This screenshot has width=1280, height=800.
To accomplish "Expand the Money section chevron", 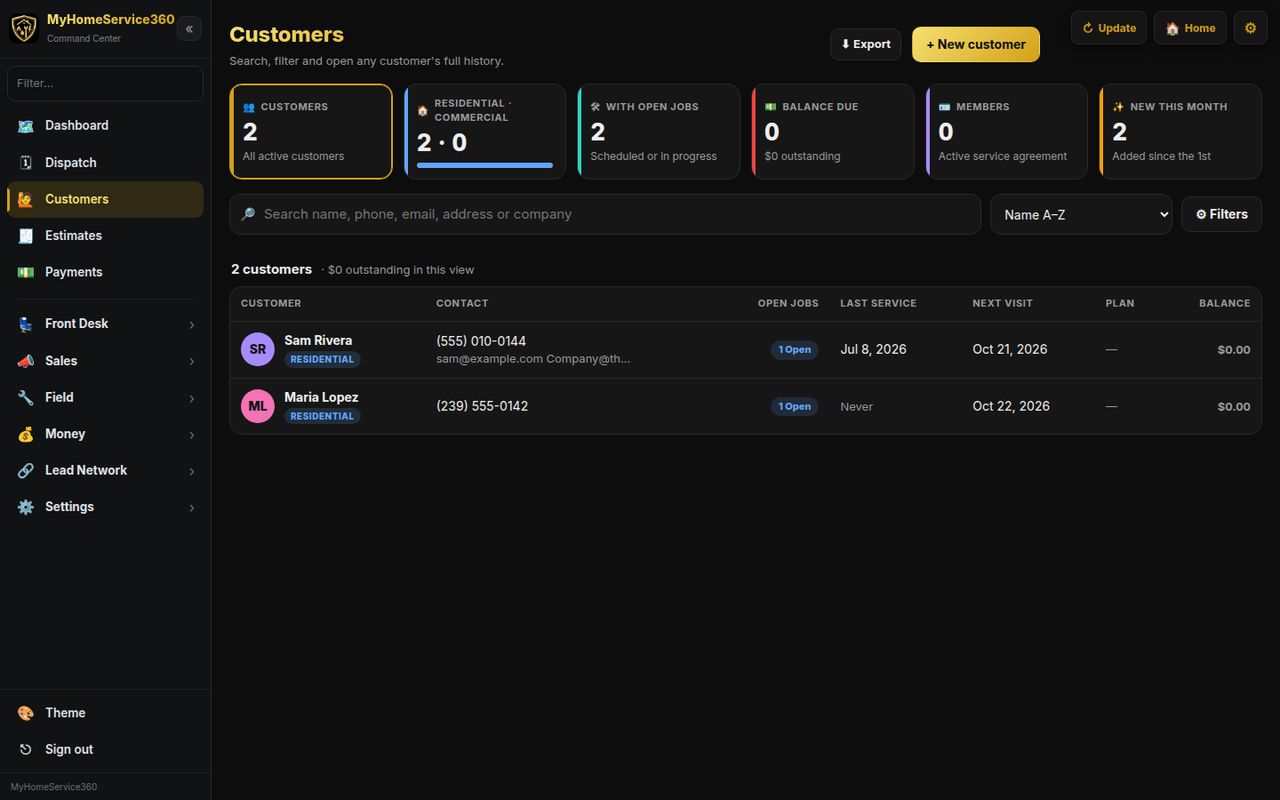I will click(x=192, y=435).
